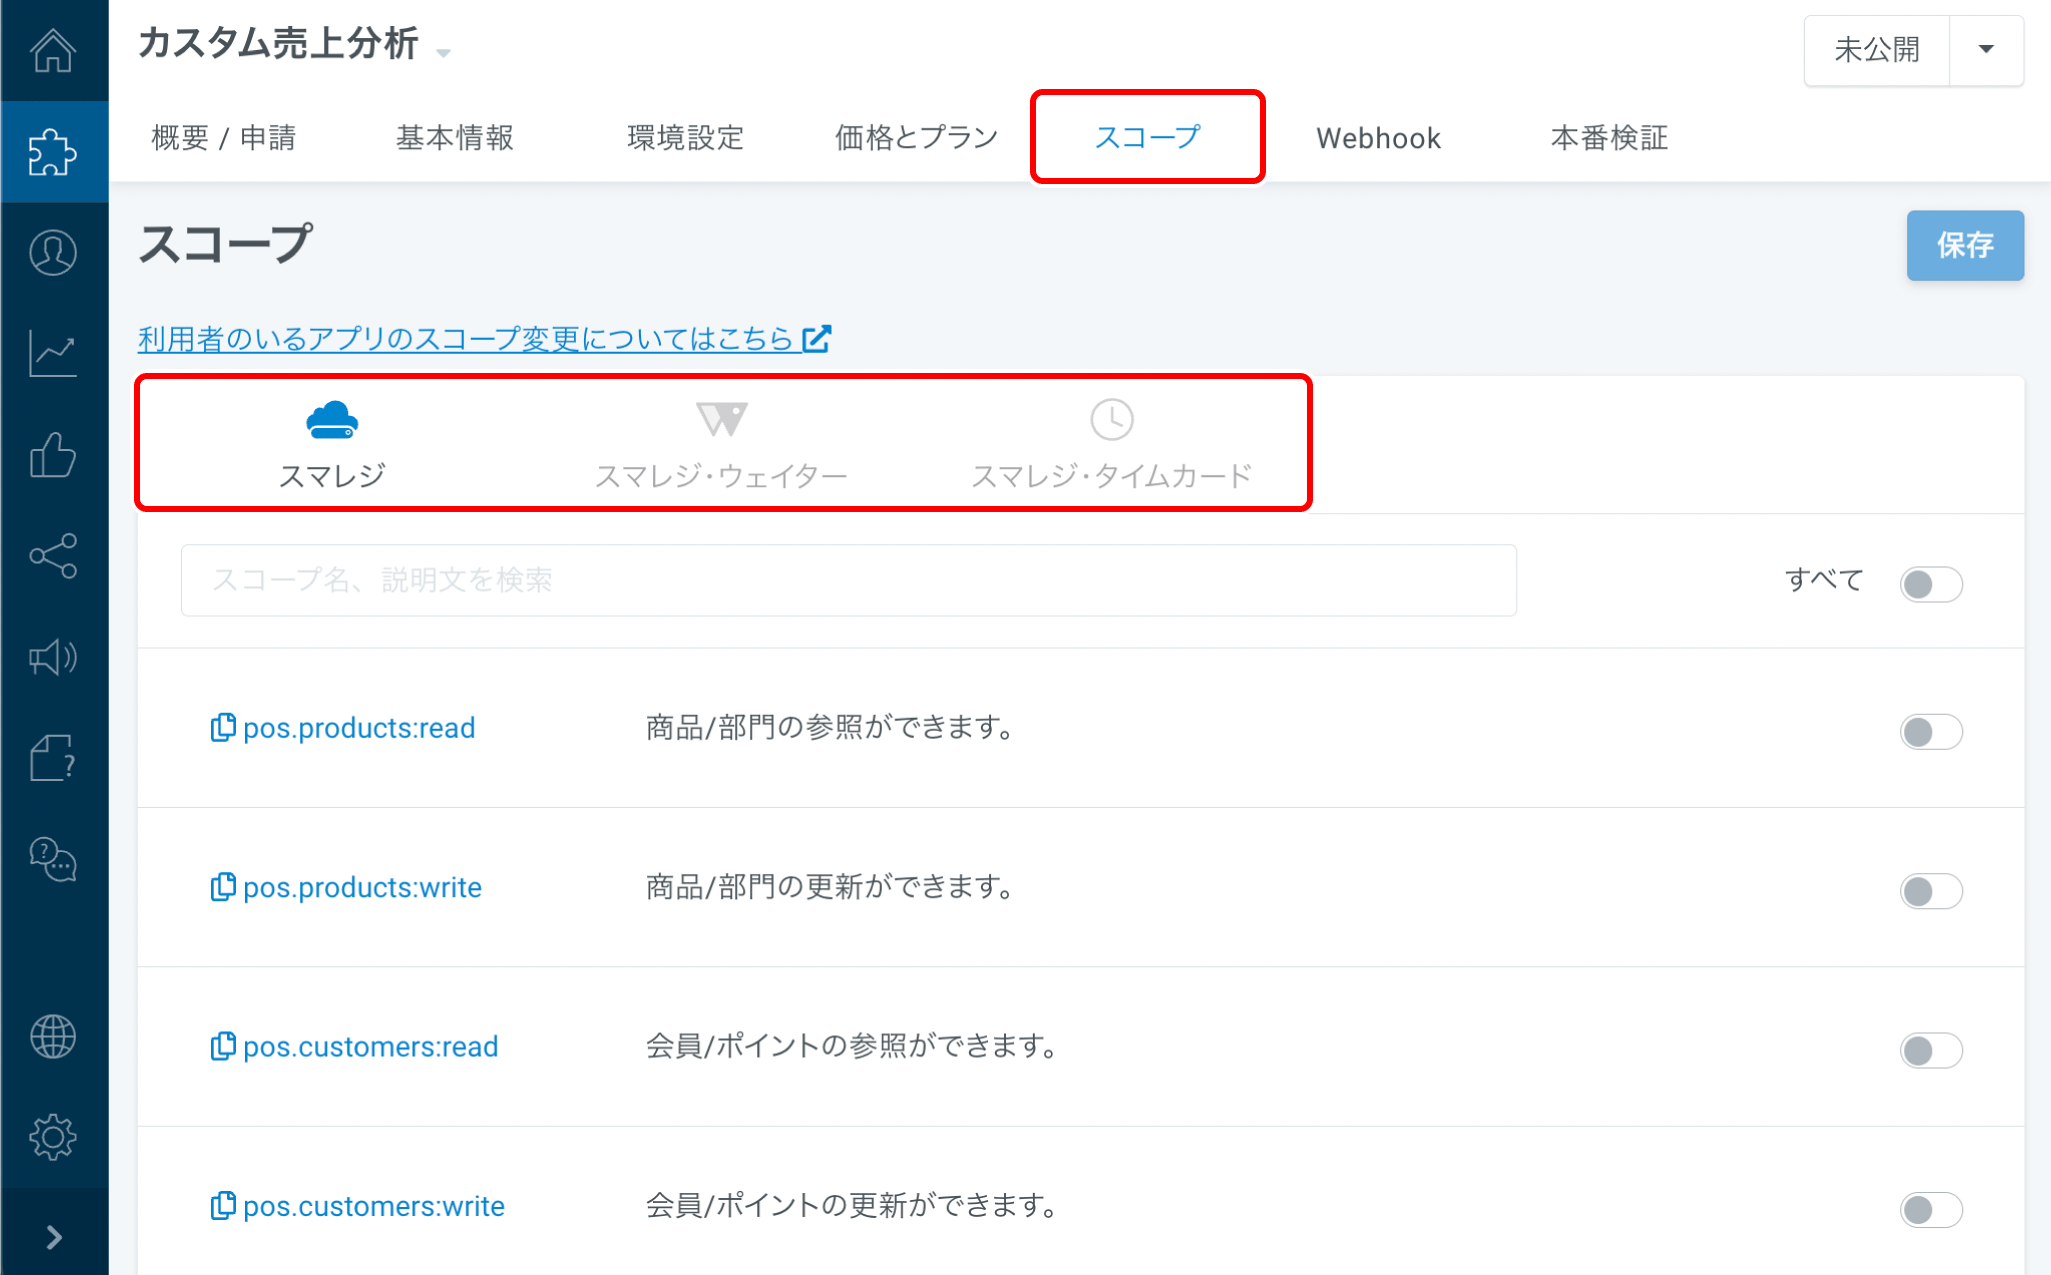Click the announcements speaker icon
2051x1275 pixels.
[x=54, y=658]
